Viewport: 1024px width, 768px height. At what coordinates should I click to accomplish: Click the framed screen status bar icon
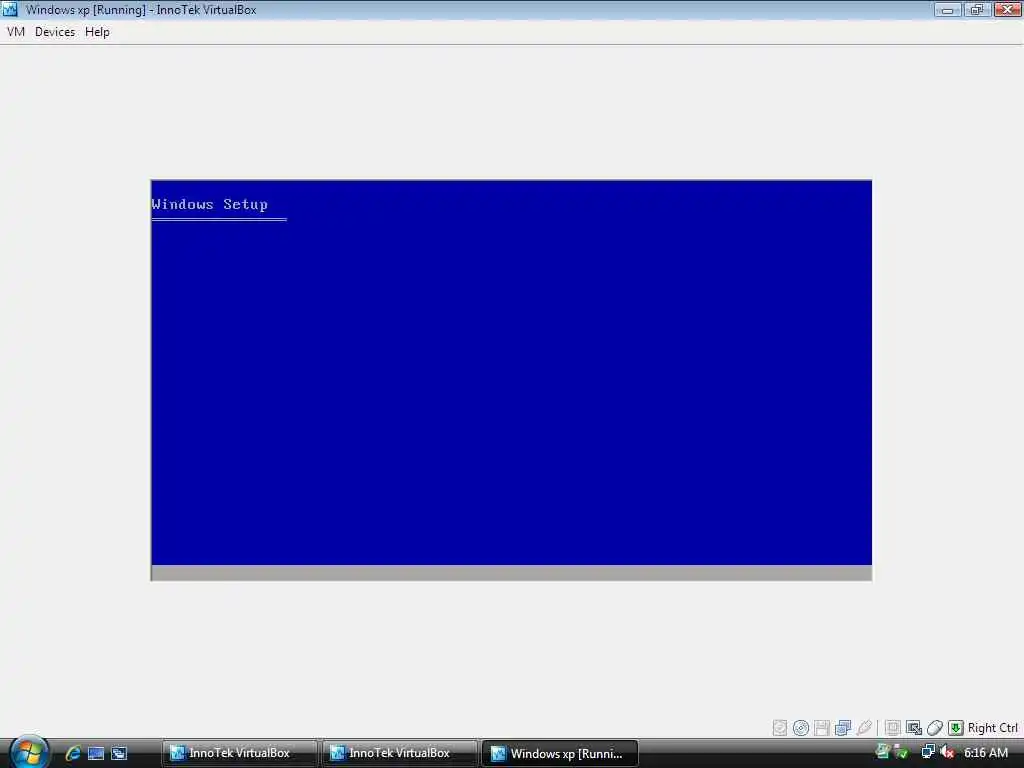893,728
